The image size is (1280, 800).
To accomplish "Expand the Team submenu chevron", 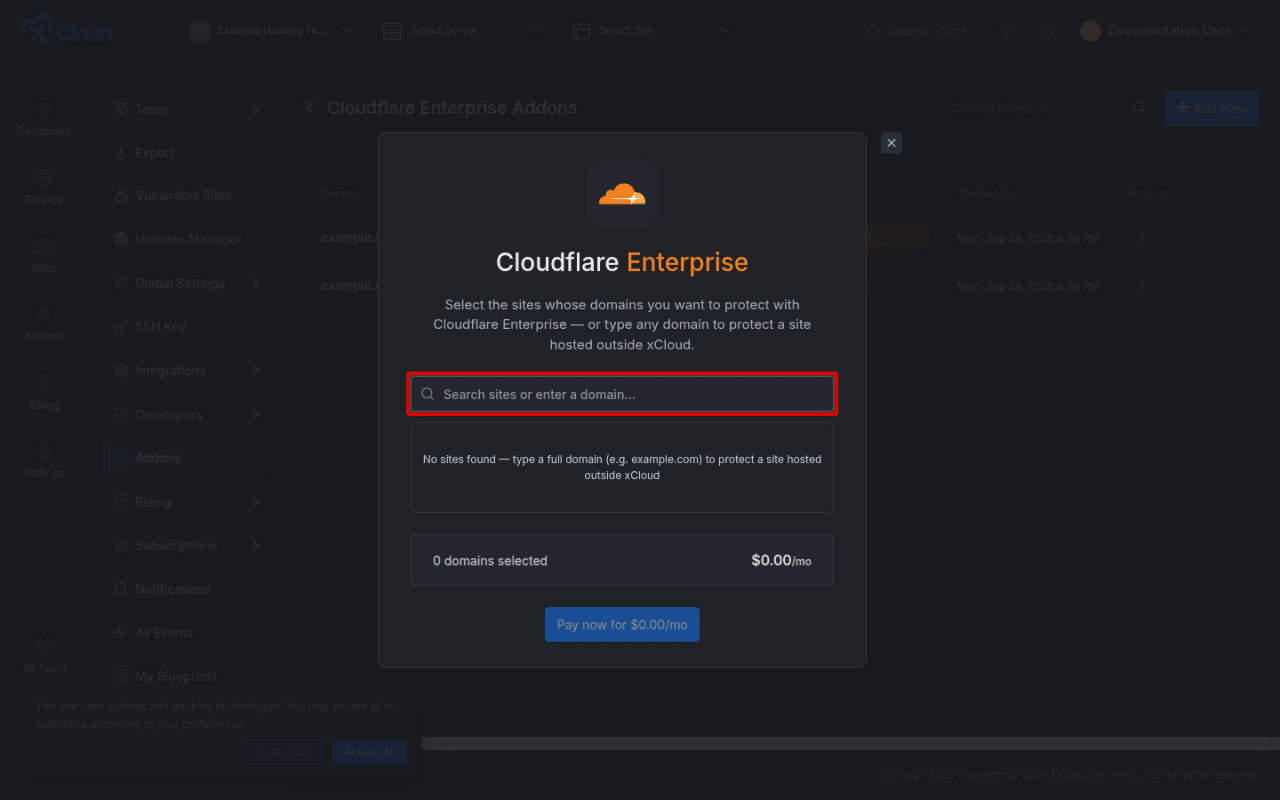I will point(256,109).
